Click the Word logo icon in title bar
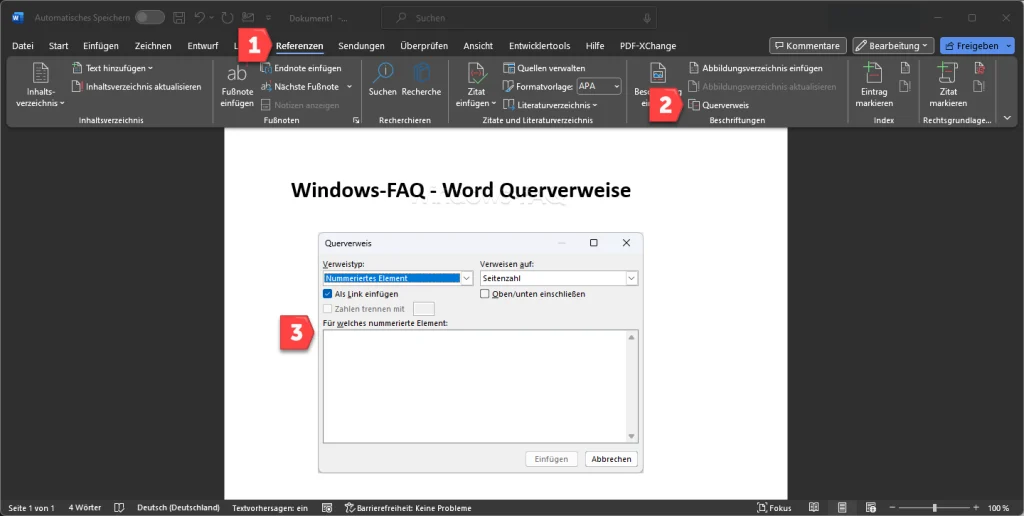This screenshot has width=1024, height=516. [18, 18]
